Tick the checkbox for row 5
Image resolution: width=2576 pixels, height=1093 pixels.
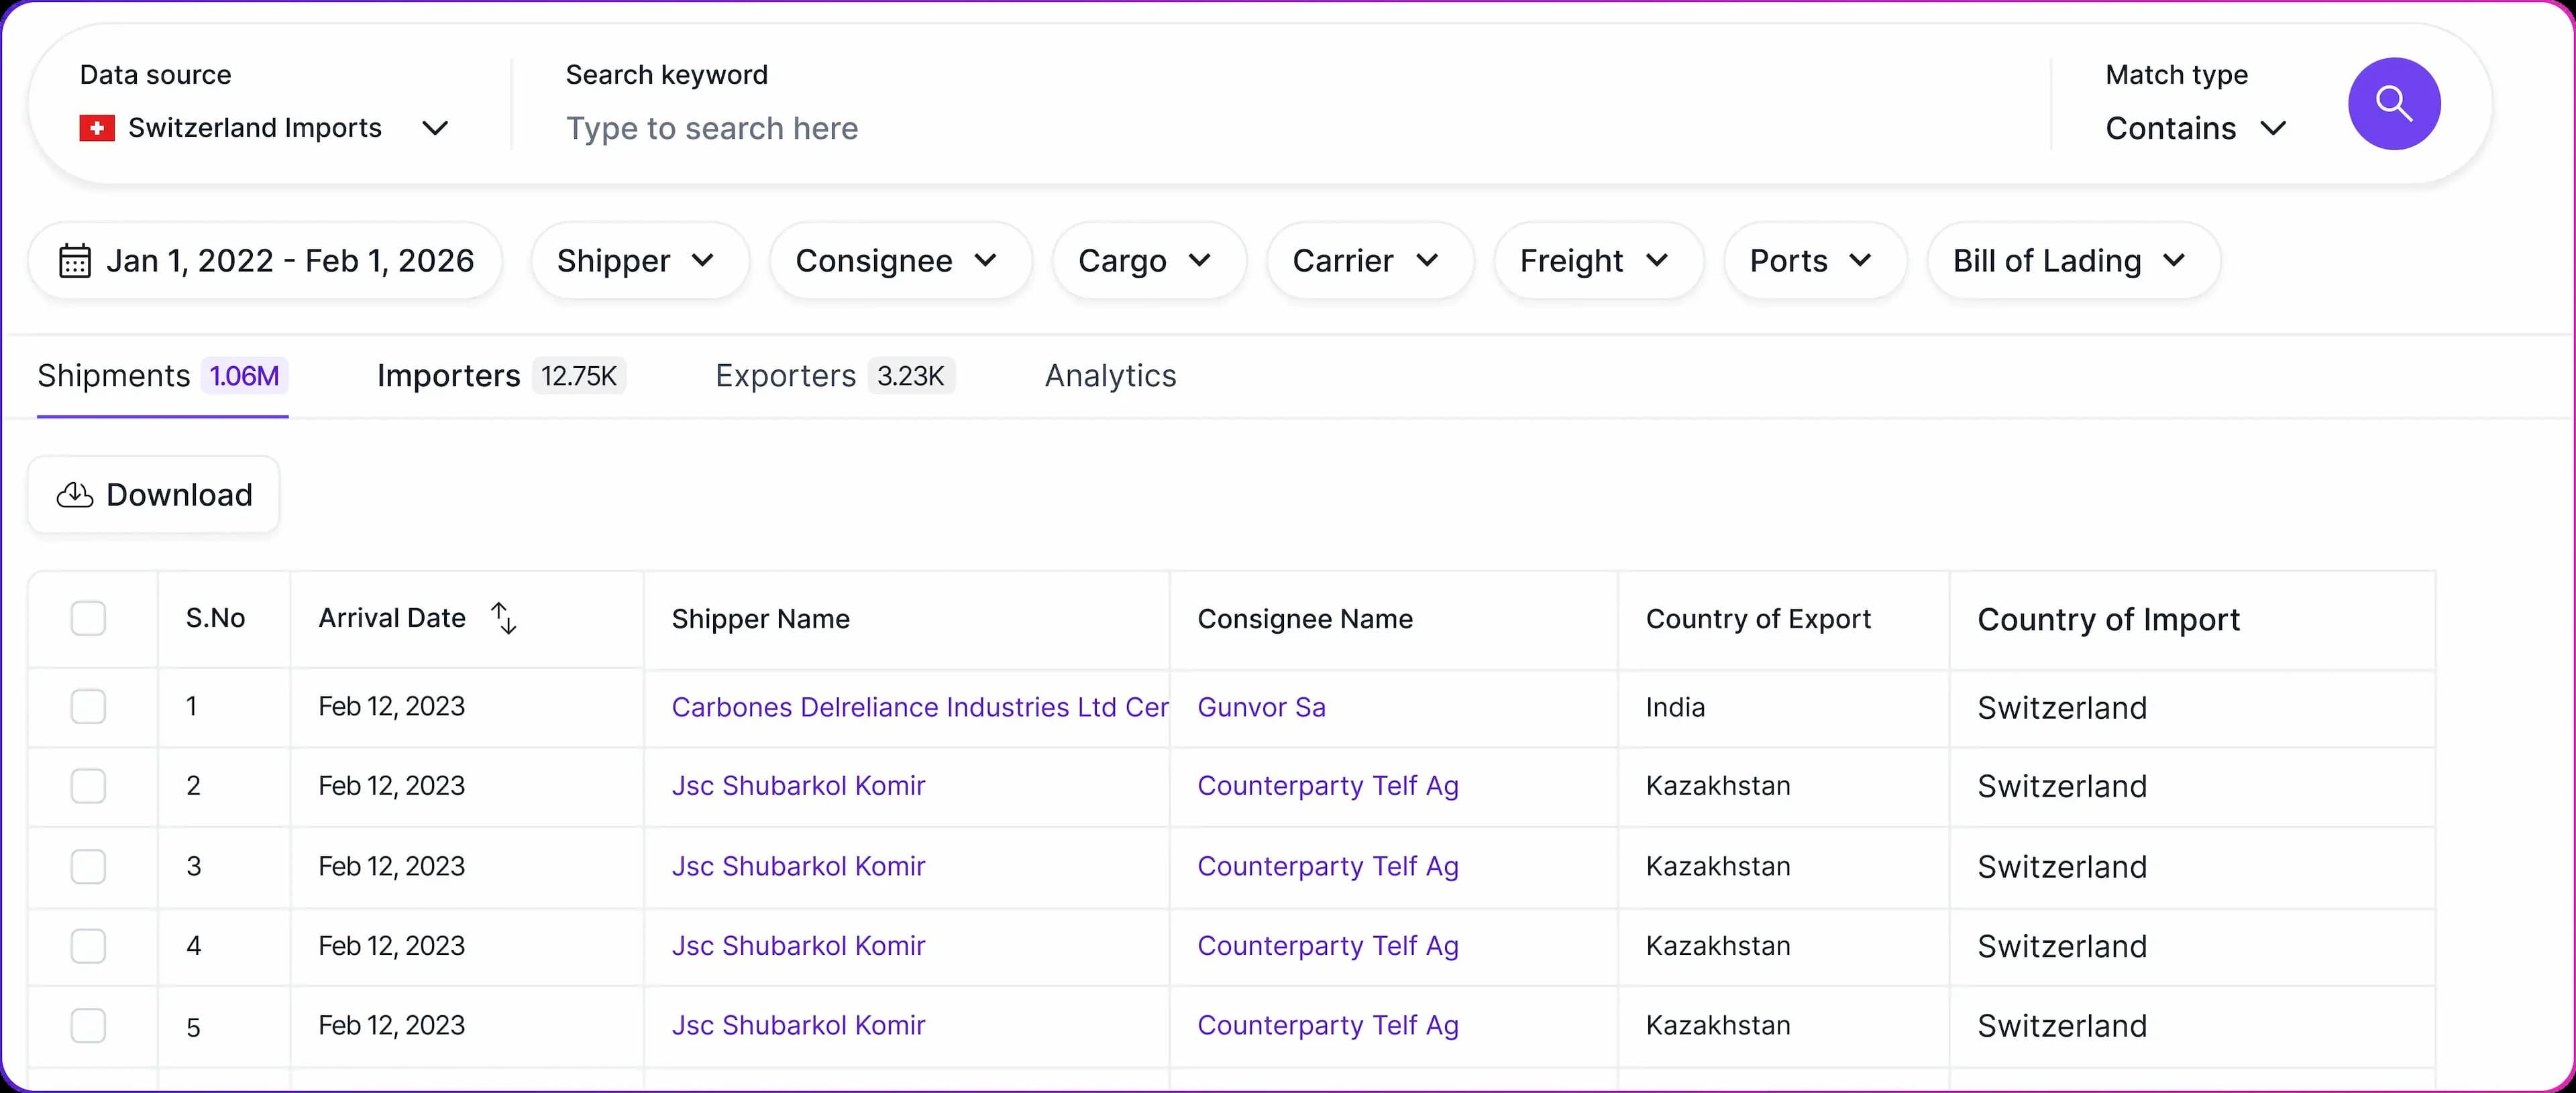(88, 1025)
